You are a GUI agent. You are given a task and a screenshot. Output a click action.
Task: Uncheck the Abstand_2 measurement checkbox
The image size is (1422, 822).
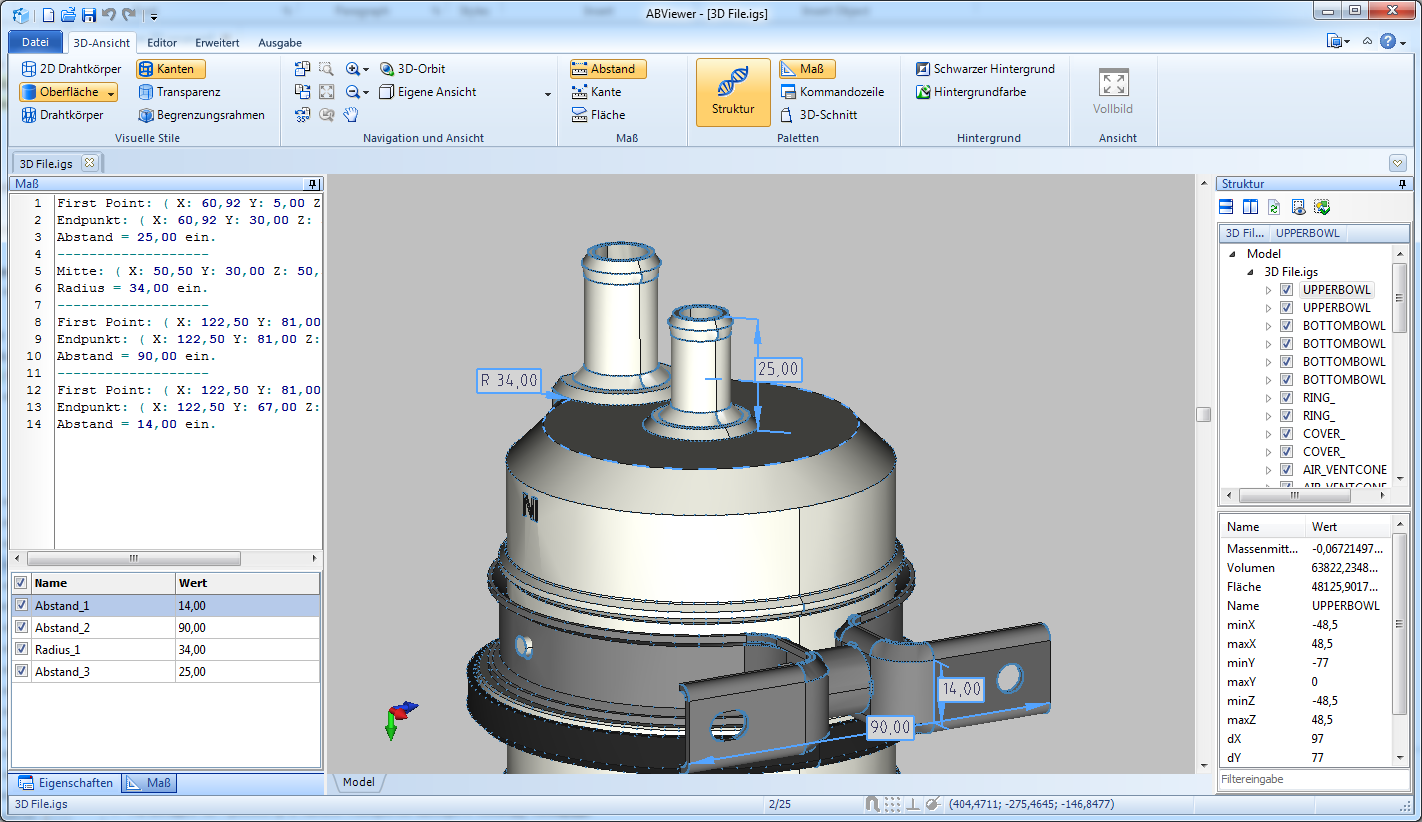[21, 628]
